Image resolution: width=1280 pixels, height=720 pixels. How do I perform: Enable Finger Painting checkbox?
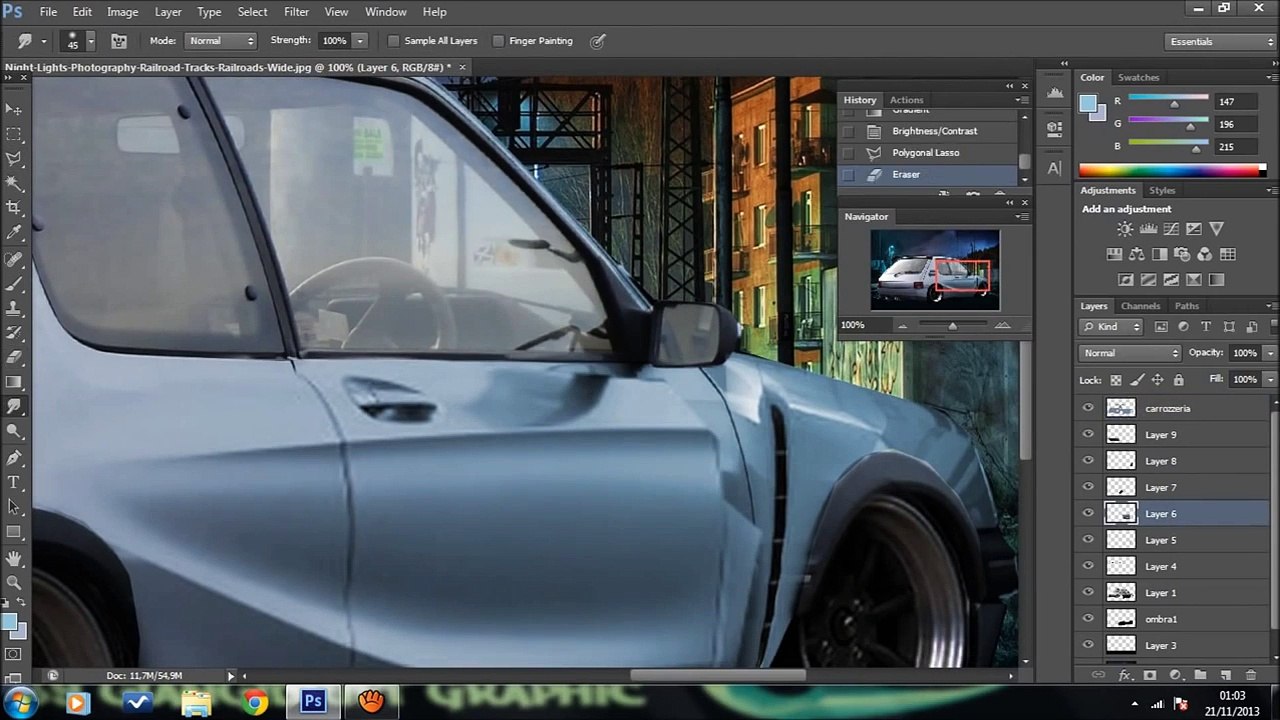498,41
